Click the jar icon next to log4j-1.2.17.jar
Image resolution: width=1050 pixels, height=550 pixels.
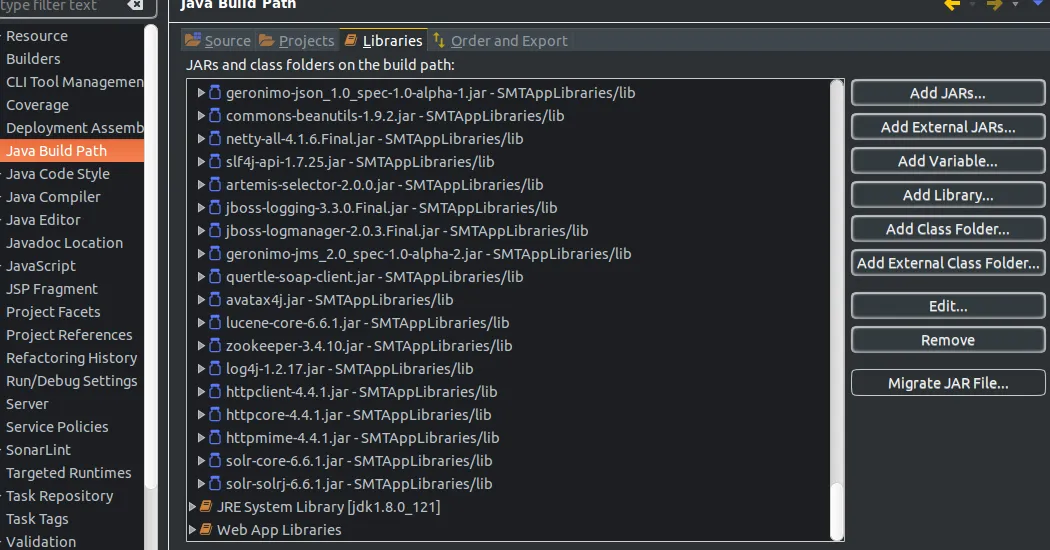215,368
